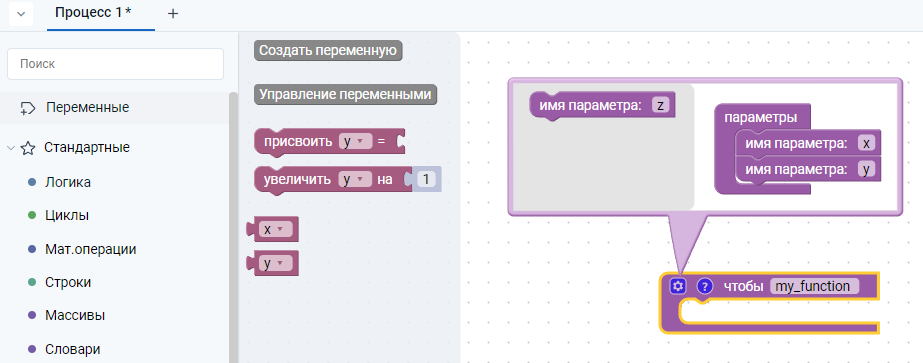
Task: Click the blue dot beside Логика
Action: (32, 182)
